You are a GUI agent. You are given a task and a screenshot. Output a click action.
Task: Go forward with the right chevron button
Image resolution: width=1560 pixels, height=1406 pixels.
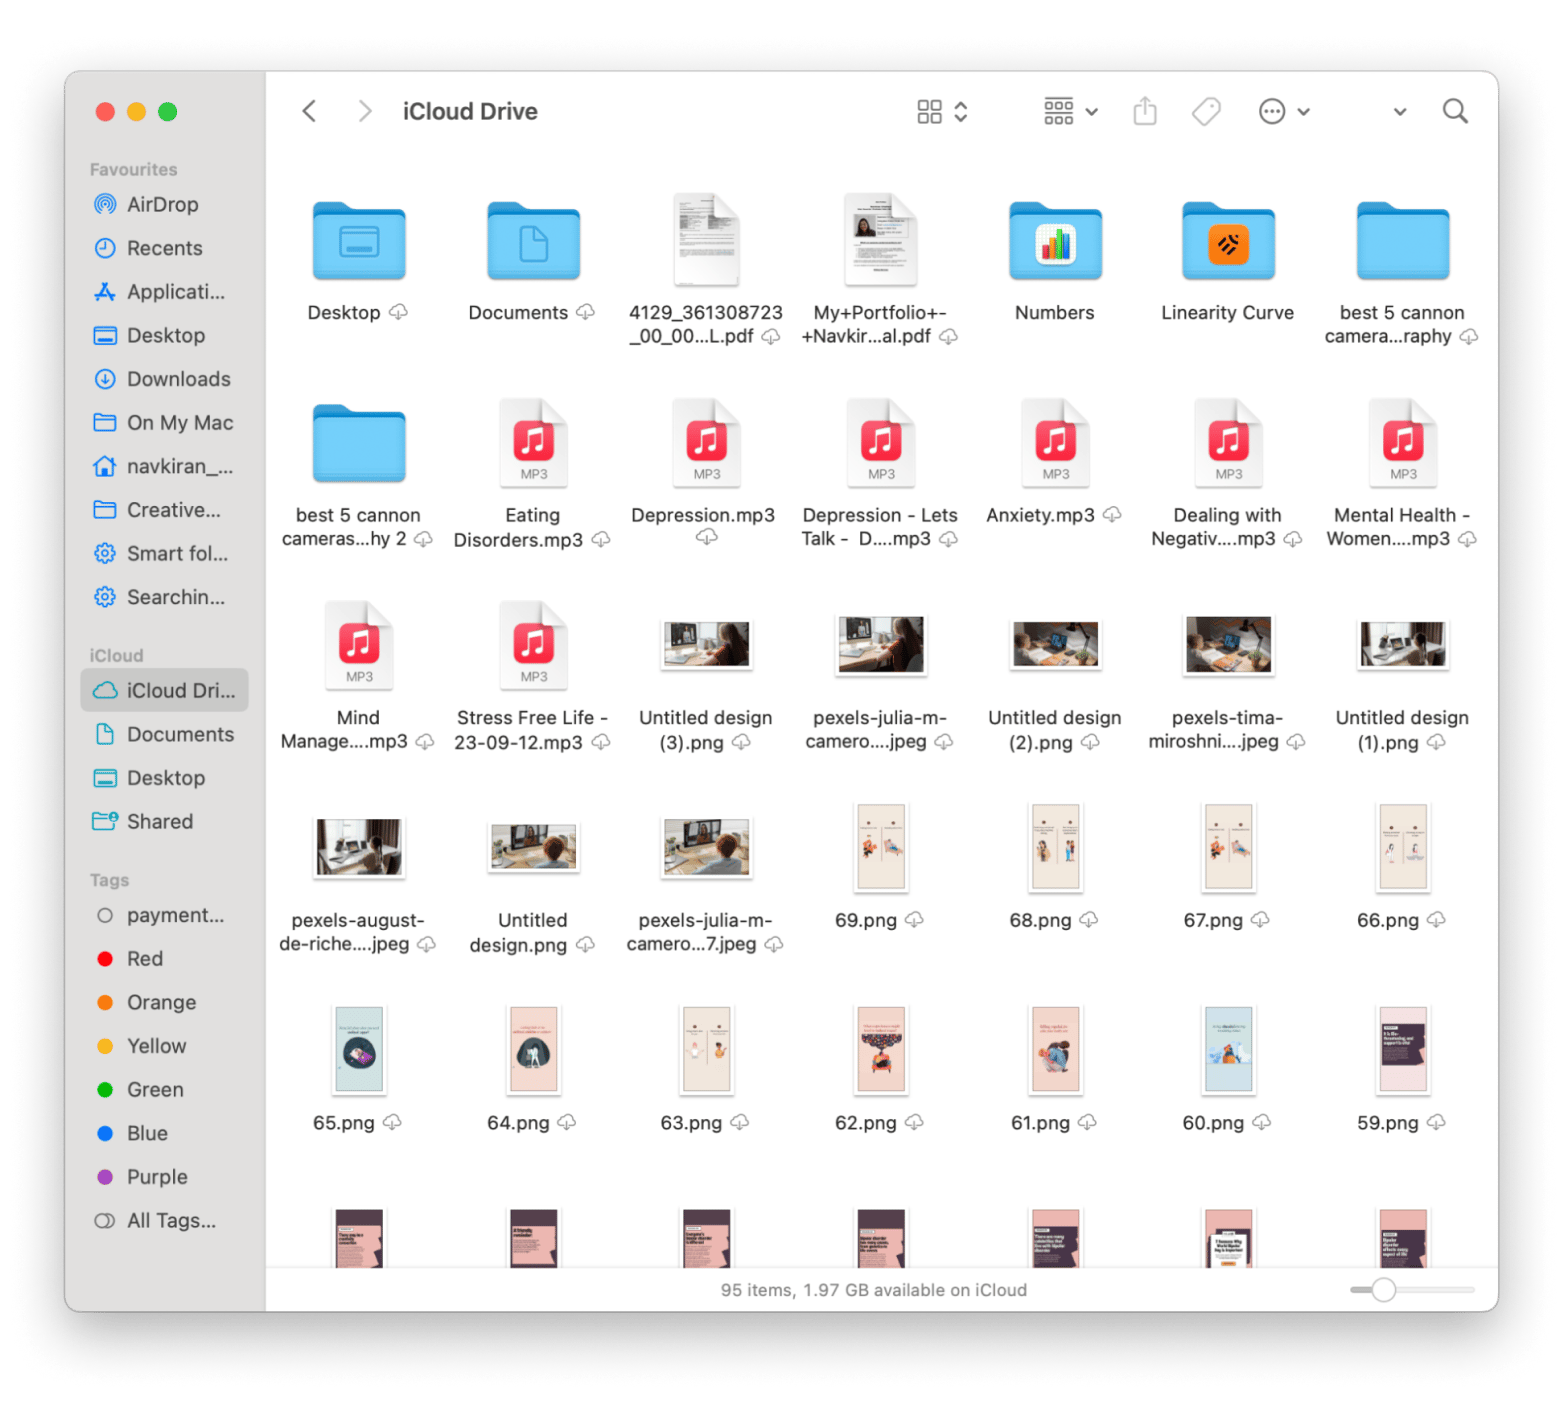click(x=365, y=111)
